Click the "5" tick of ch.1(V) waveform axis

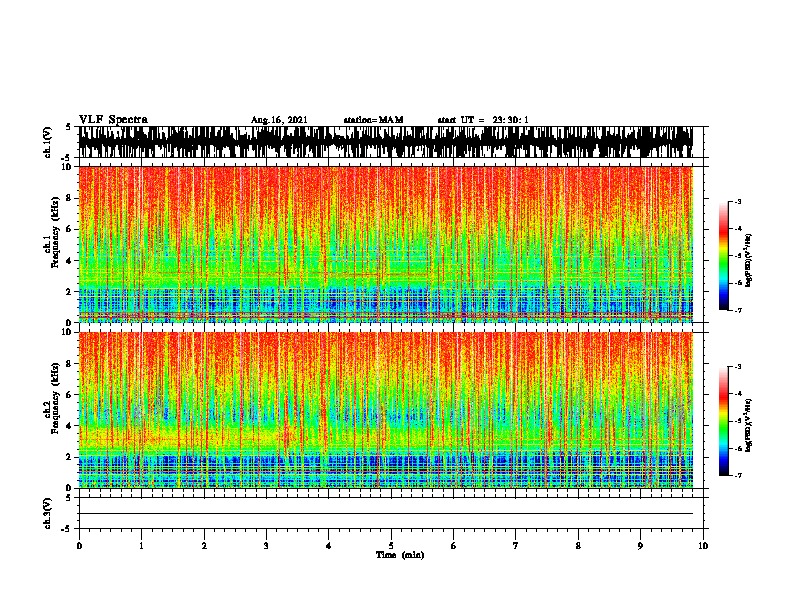(x=68, y=127)
